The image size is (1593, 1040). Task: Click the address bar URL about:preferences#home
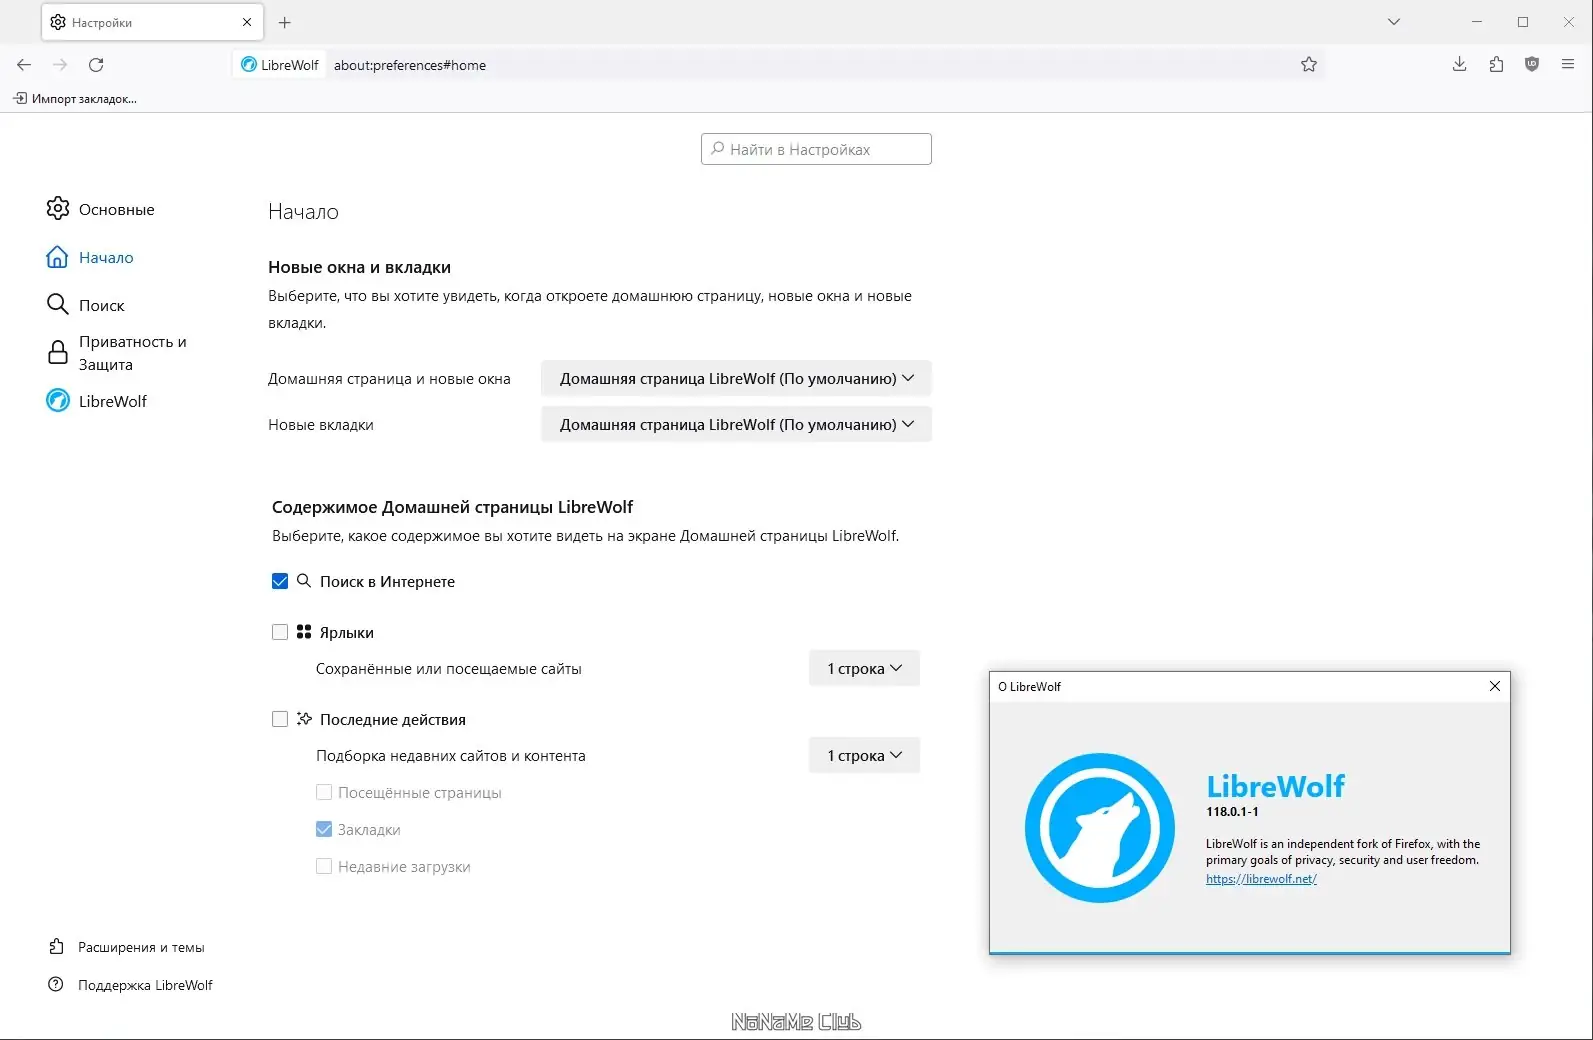pos(410,65)
